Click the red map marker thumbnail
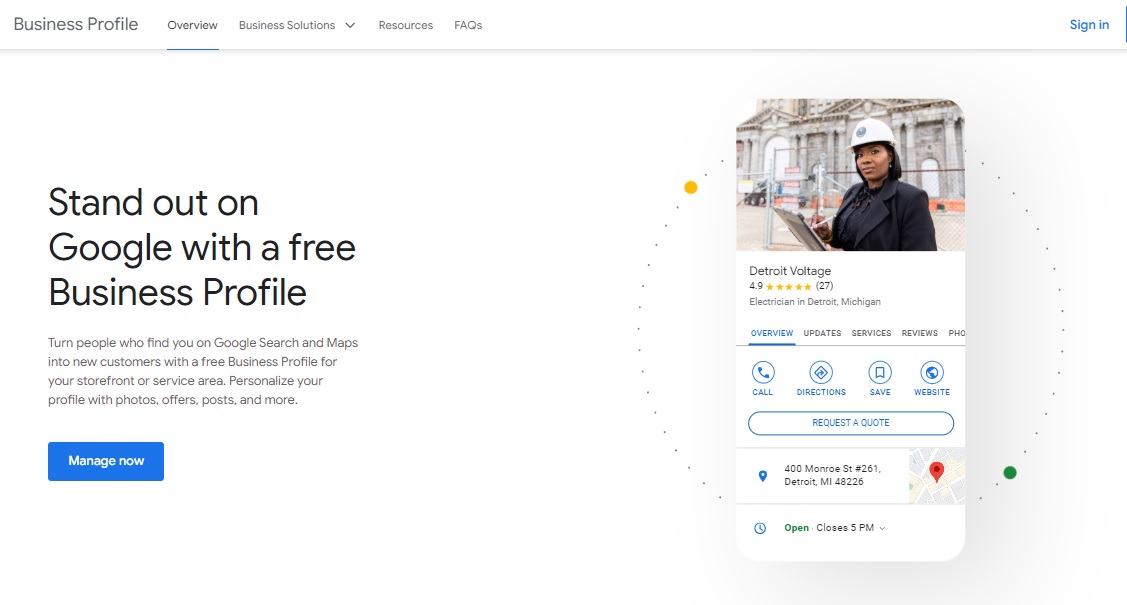Viewport: 1127px width, 605px height. [x=937, y=475]
